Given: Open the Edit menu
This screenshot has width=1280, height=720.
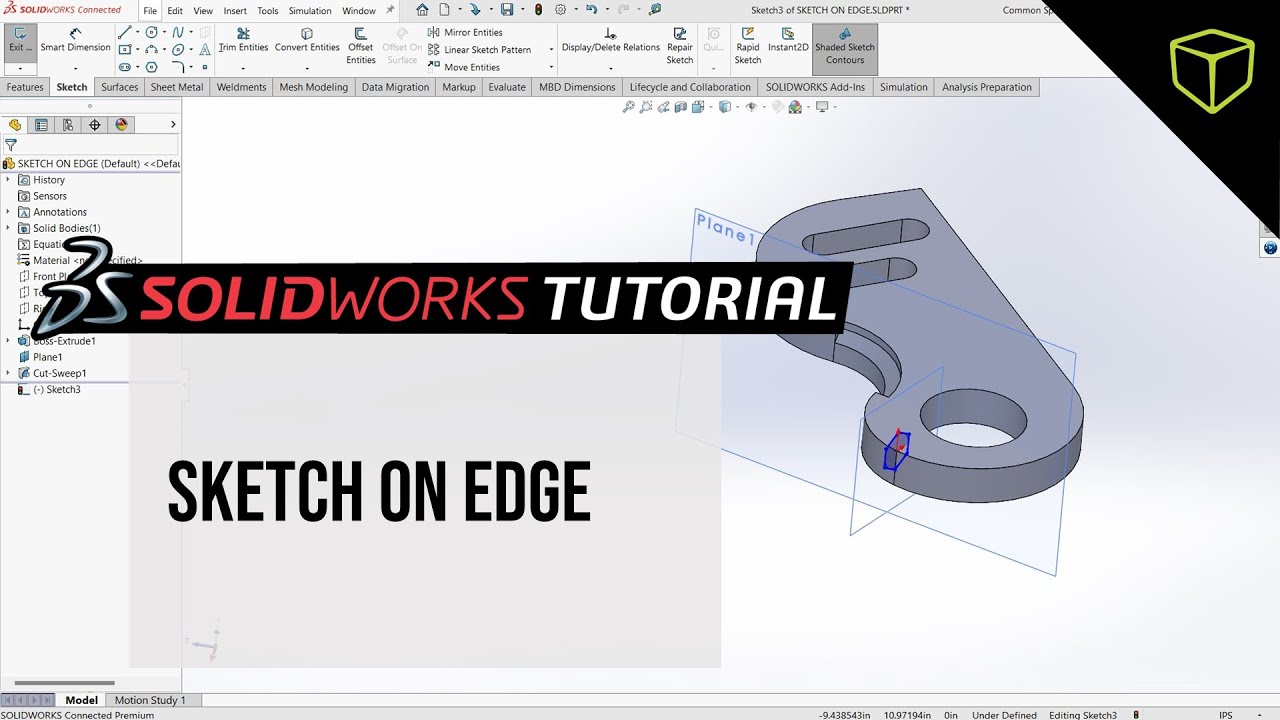Looking at the screenshot, I should [x=175, y=11].
